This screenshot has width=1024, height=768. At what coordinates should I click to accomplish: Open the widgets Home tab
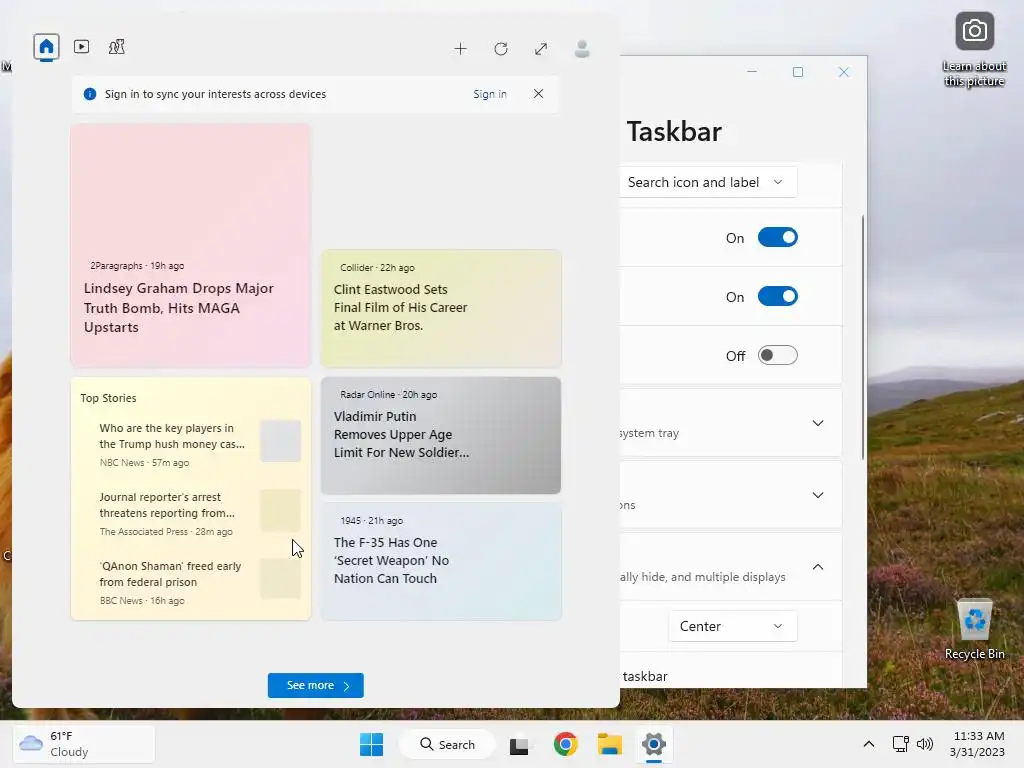(x=46, y=47)
